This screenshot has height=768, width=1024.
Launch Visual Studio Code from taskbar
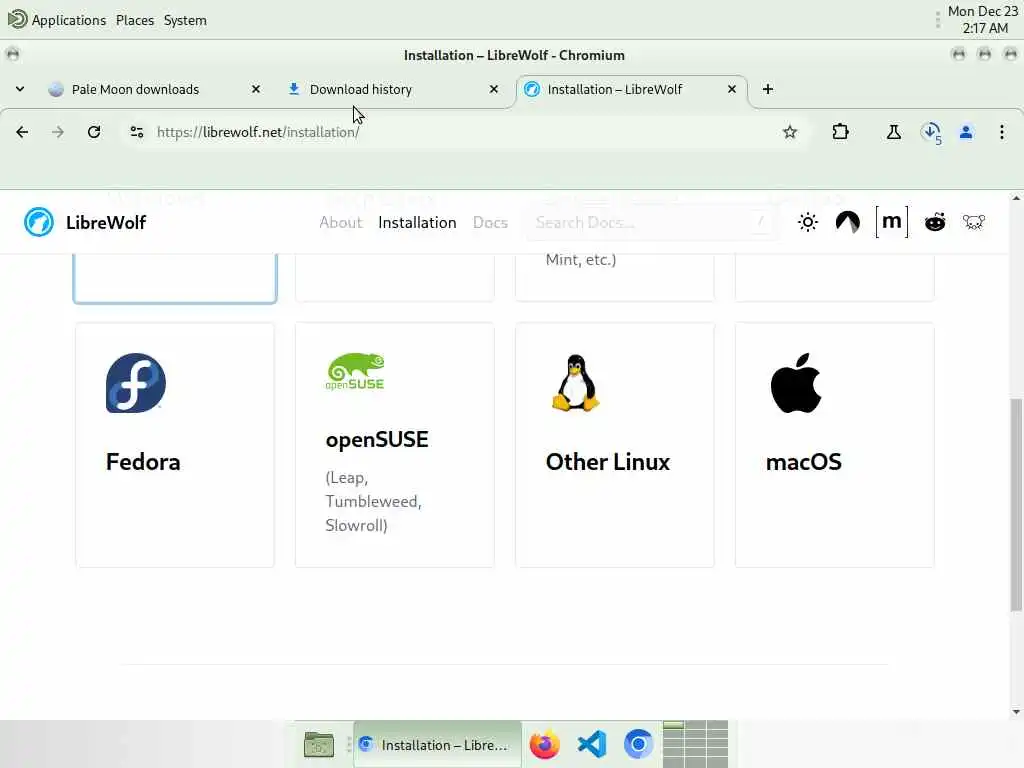point(592,744)
